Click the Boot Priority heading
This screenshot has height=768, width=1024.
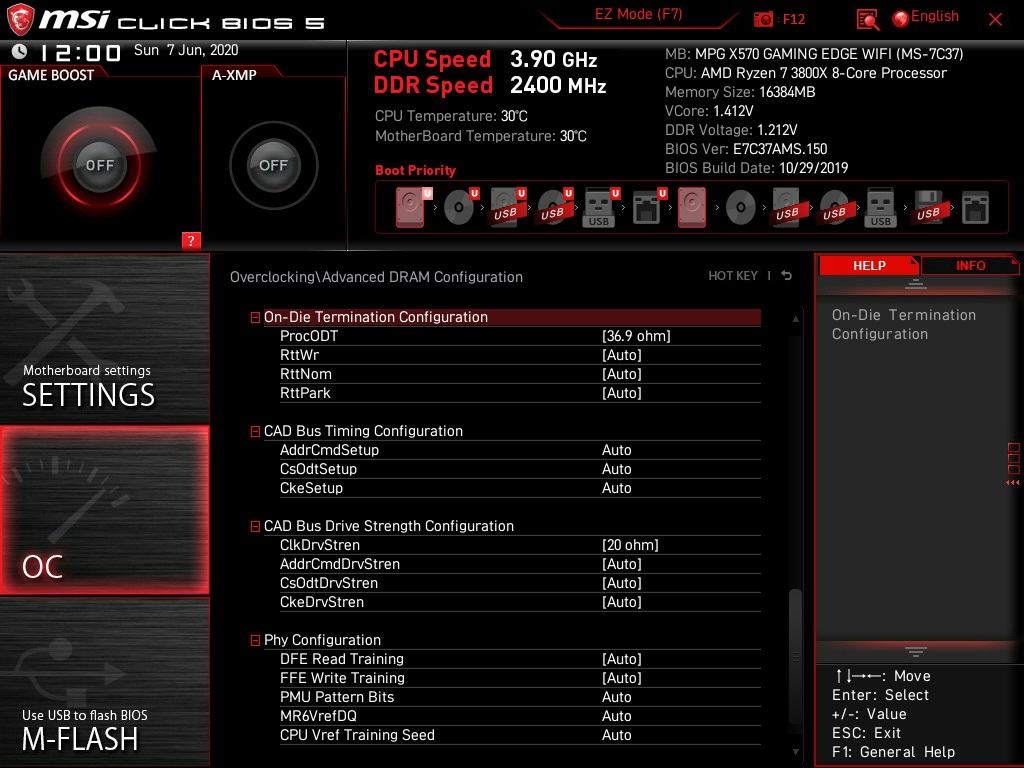[x=415, y=170]
